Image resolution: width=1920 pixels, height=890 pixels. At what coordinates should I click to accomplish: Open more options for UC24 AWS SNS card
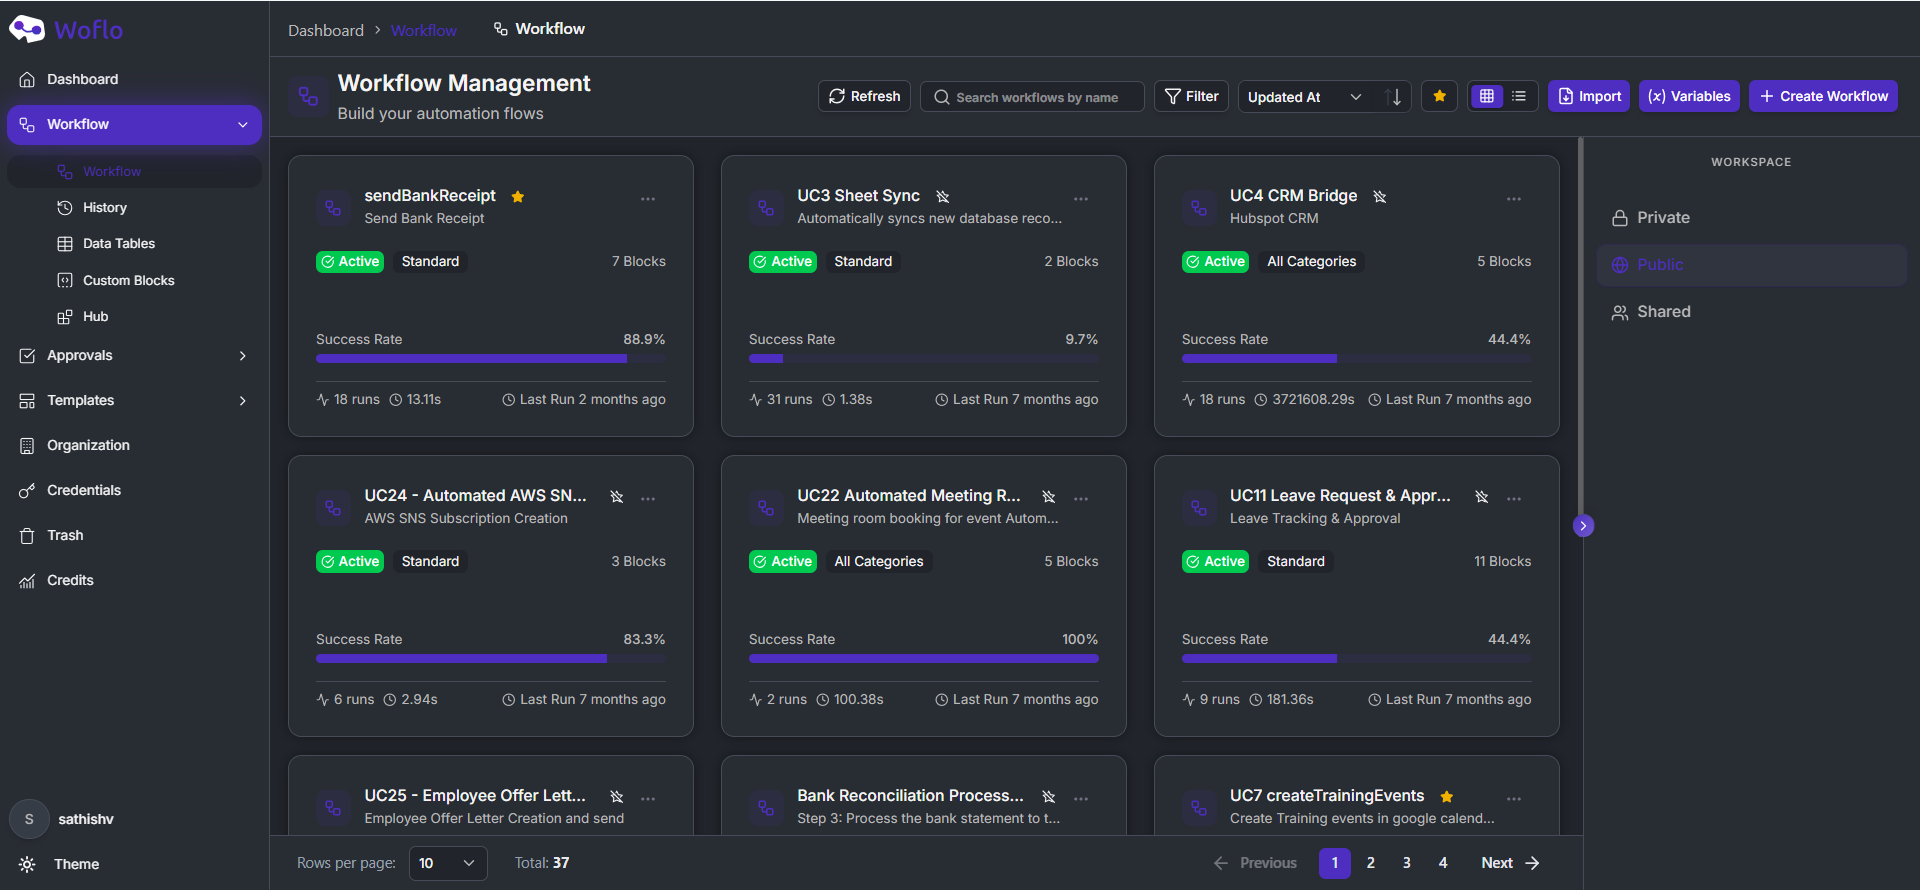point(648,498)
